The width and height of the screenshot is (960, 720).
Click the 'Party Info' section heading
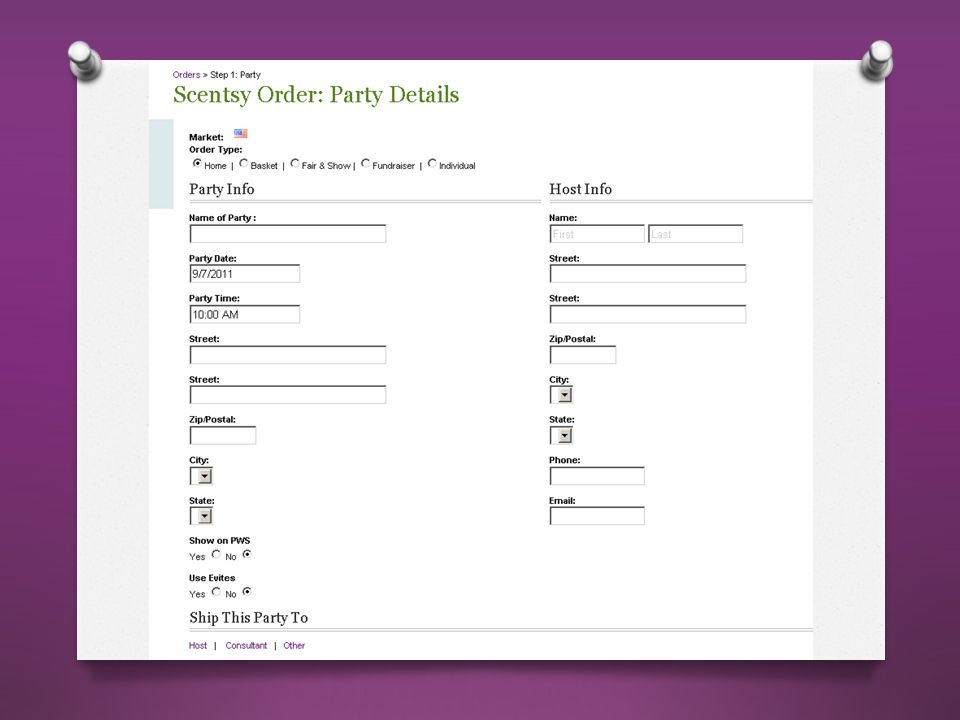pyautogui.click(x=222, y=189)
